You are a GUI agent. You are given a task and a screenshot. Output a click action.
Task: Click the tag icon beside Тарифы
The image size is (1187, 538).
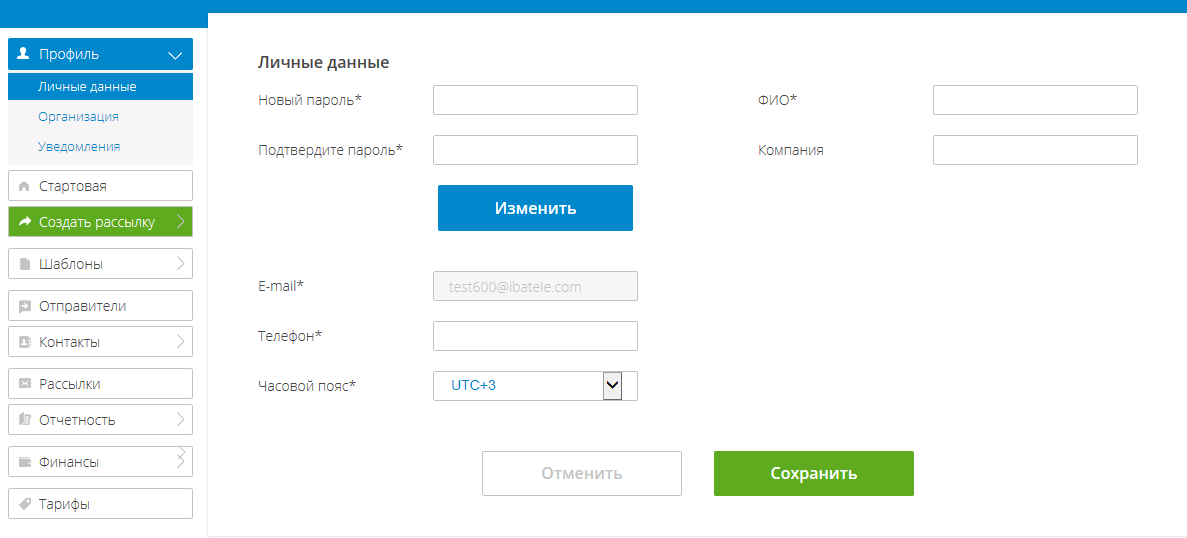pyautogui.click(x=24, y=504)
